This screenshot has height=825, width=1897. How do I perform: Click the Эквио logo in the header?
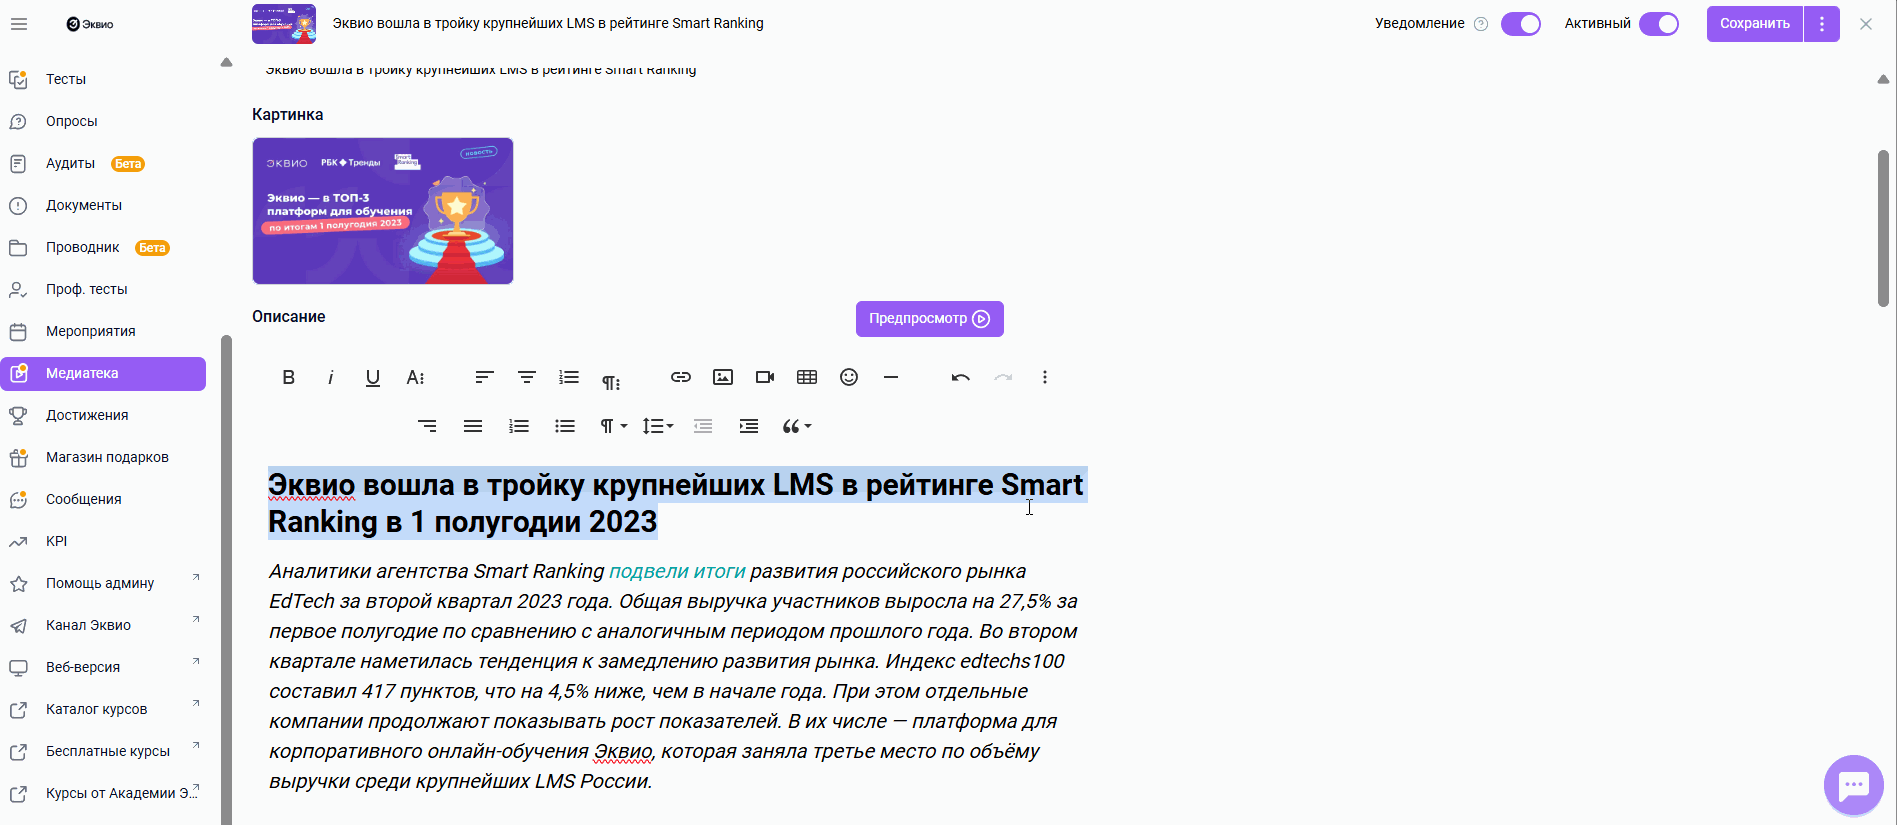[x=90, y=24]
